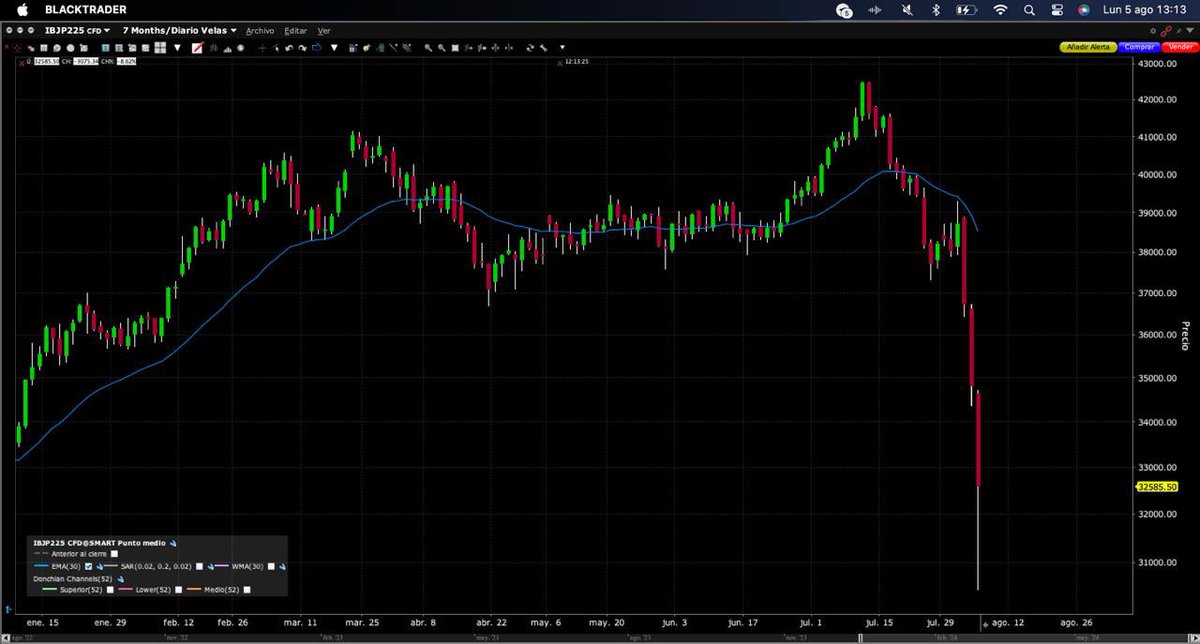Click the red Vender button

tap(1180, 47)
